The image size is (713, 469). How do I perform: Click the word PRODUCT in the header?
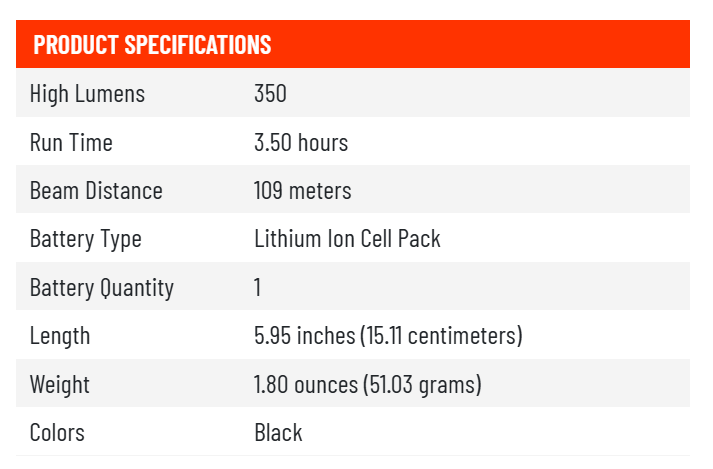pos(76,45)
